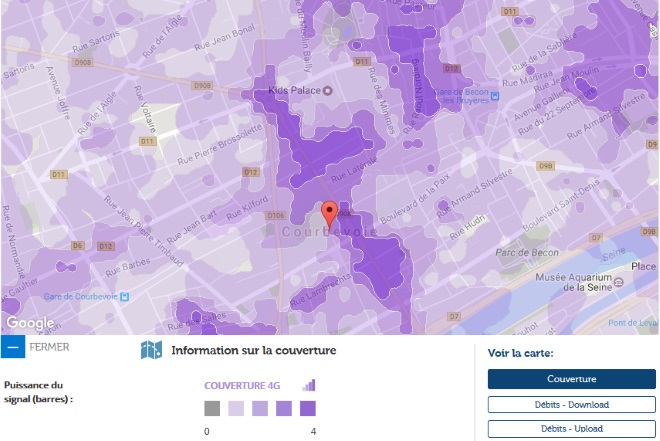
Task: Click the Rue Latérale street label
Action: [354, 170]
